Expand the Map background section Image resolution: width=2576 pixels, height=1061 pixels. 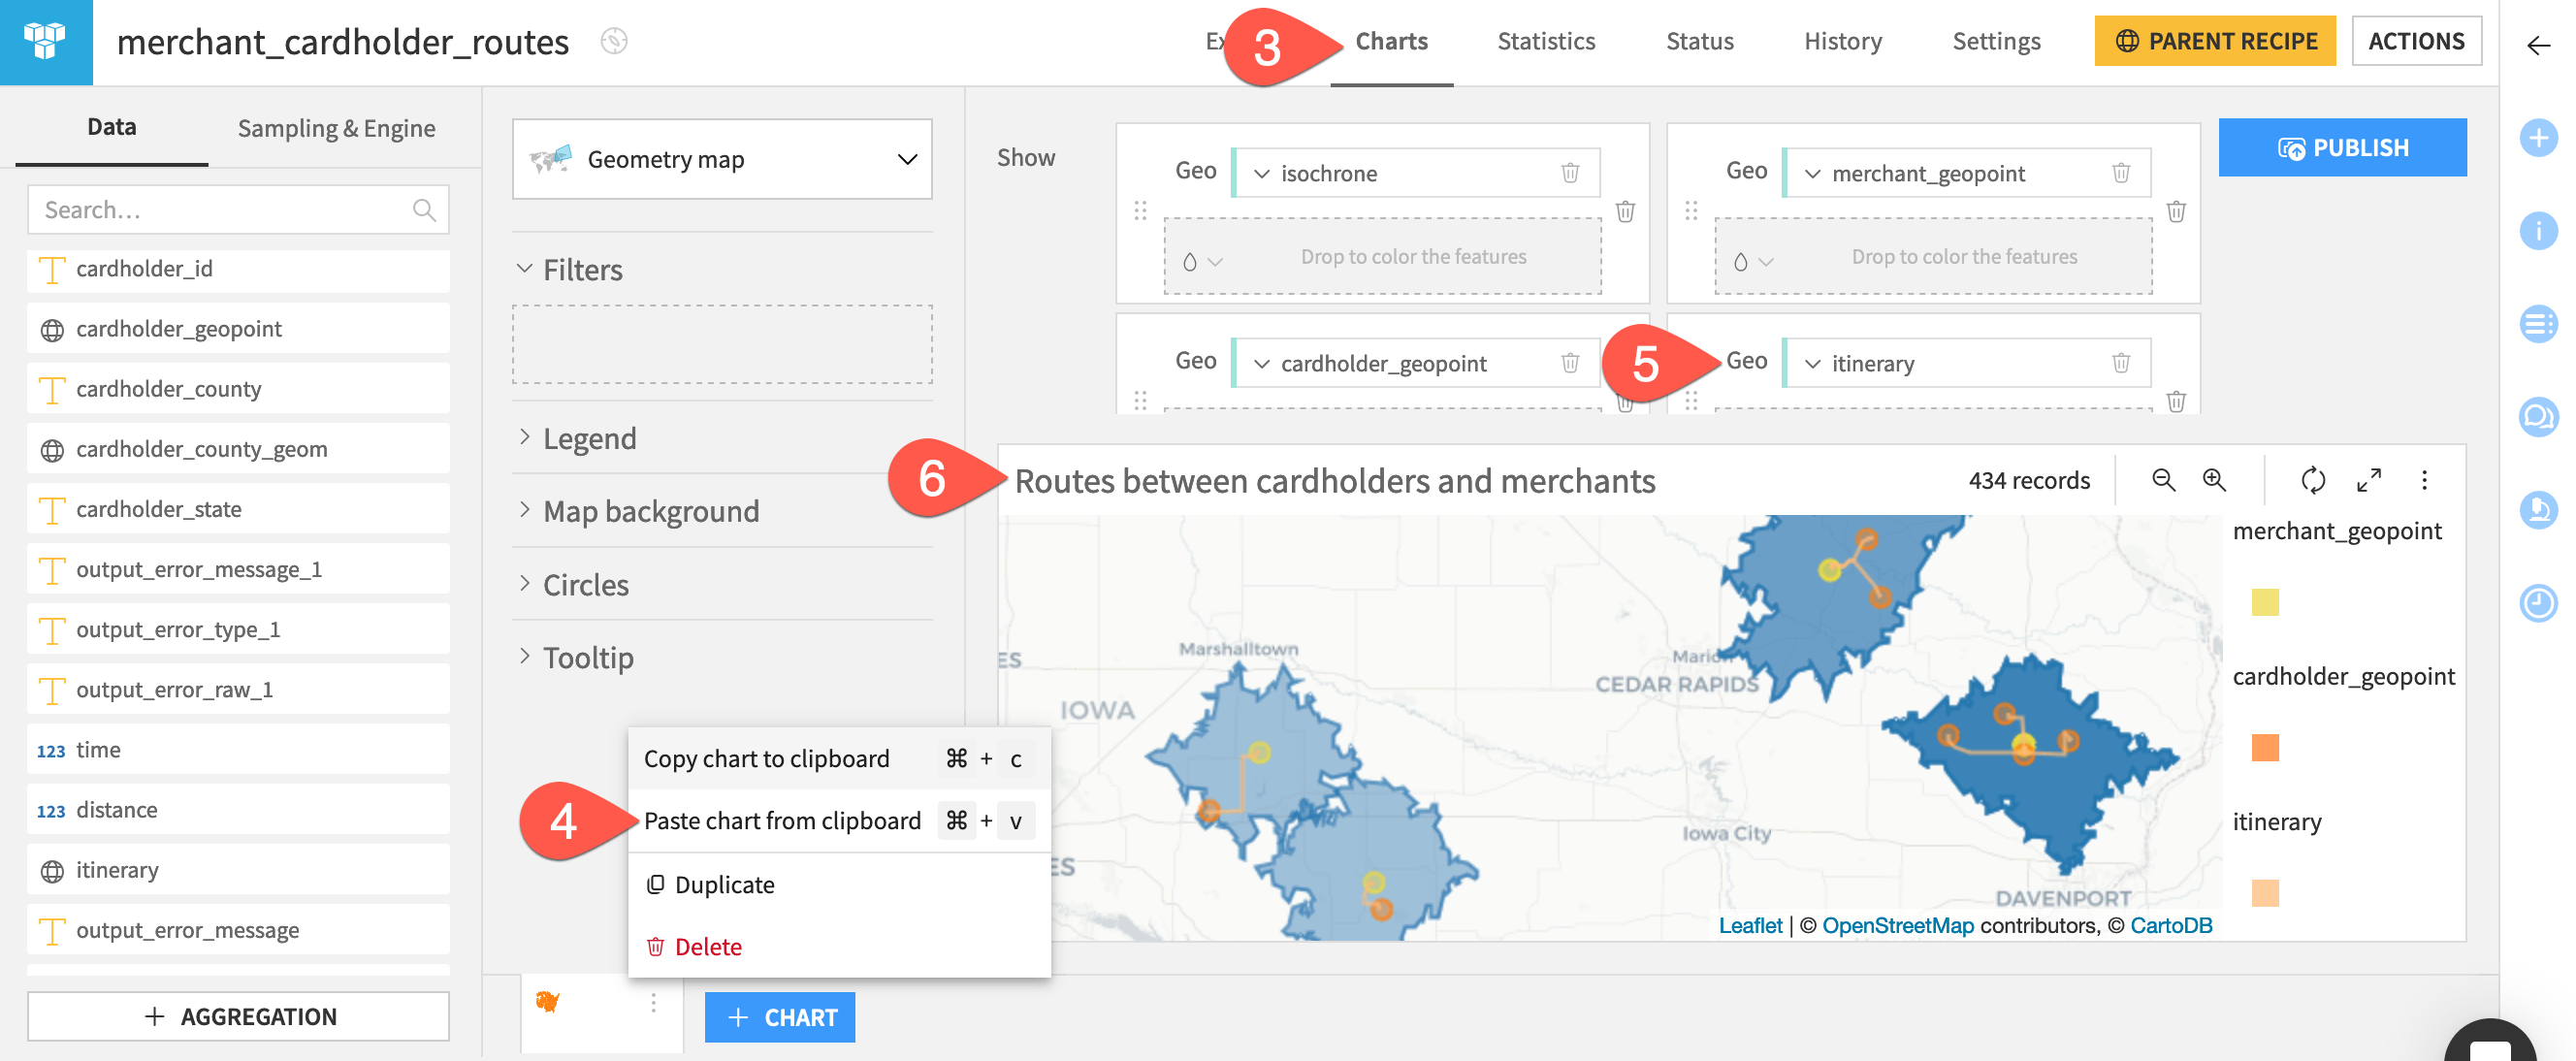coord(650,511)
